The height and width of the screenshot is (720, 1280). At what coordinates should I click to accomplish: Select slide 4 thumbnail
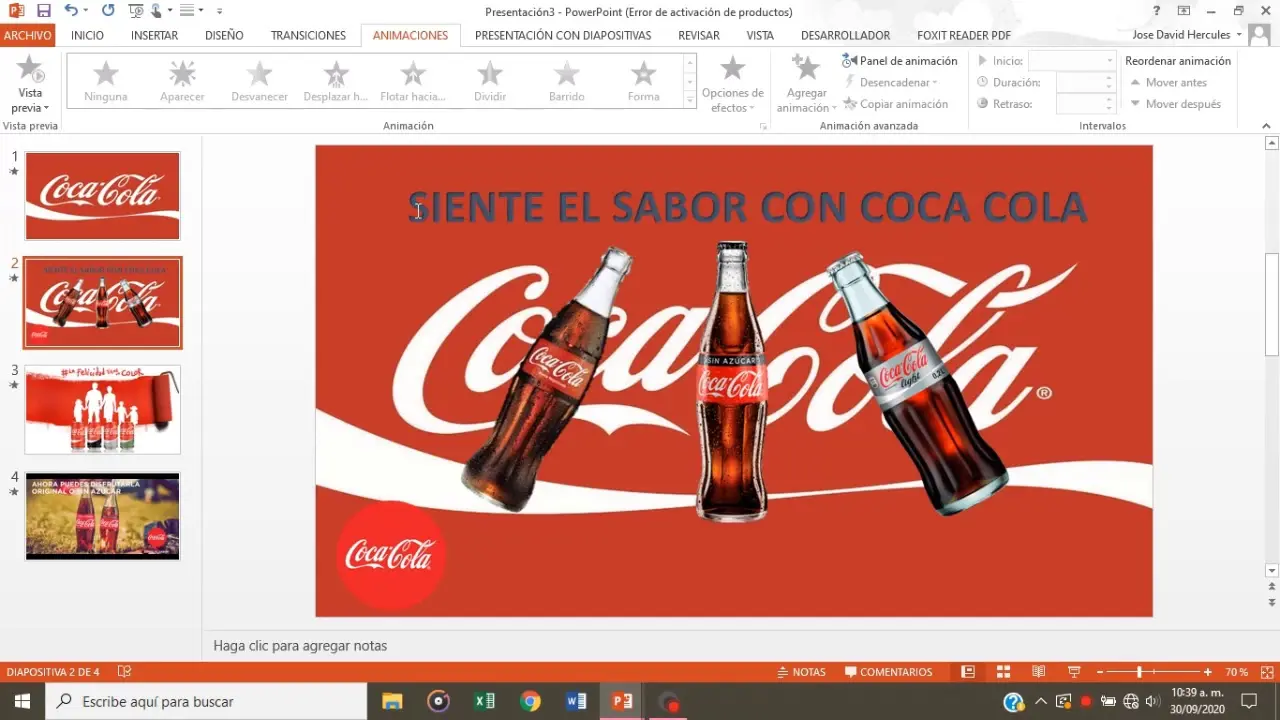(102, 516)
